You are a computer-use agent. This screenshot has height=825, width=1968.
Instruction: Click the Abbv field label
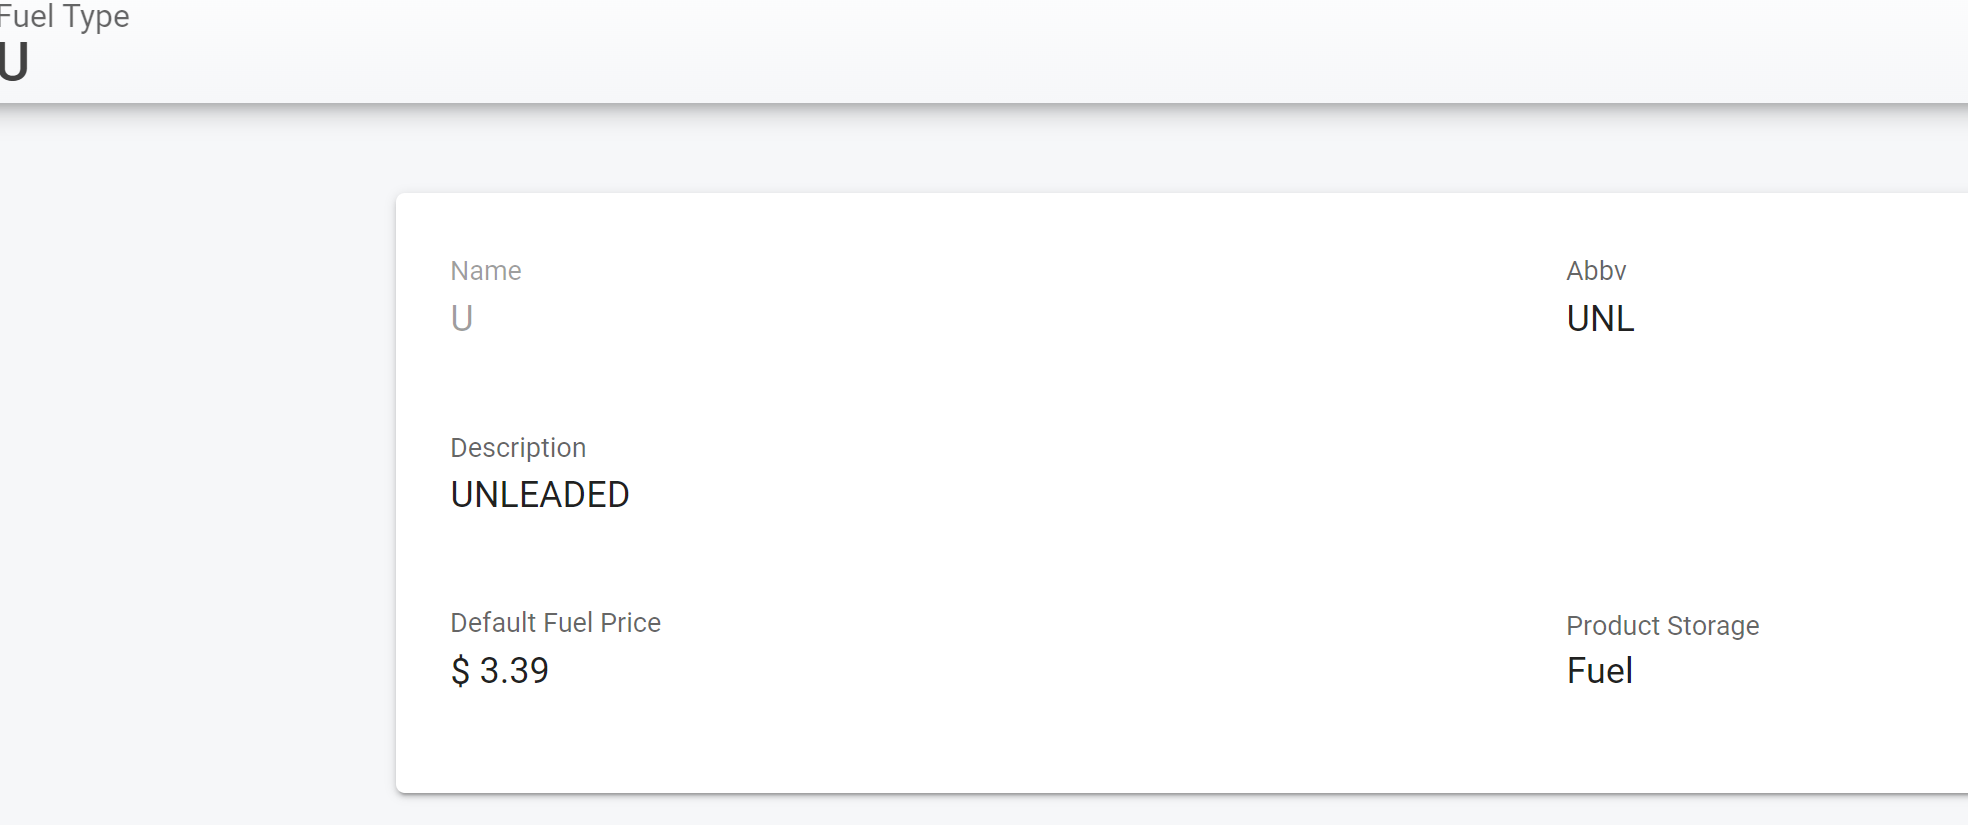[x=1596, y=271]
